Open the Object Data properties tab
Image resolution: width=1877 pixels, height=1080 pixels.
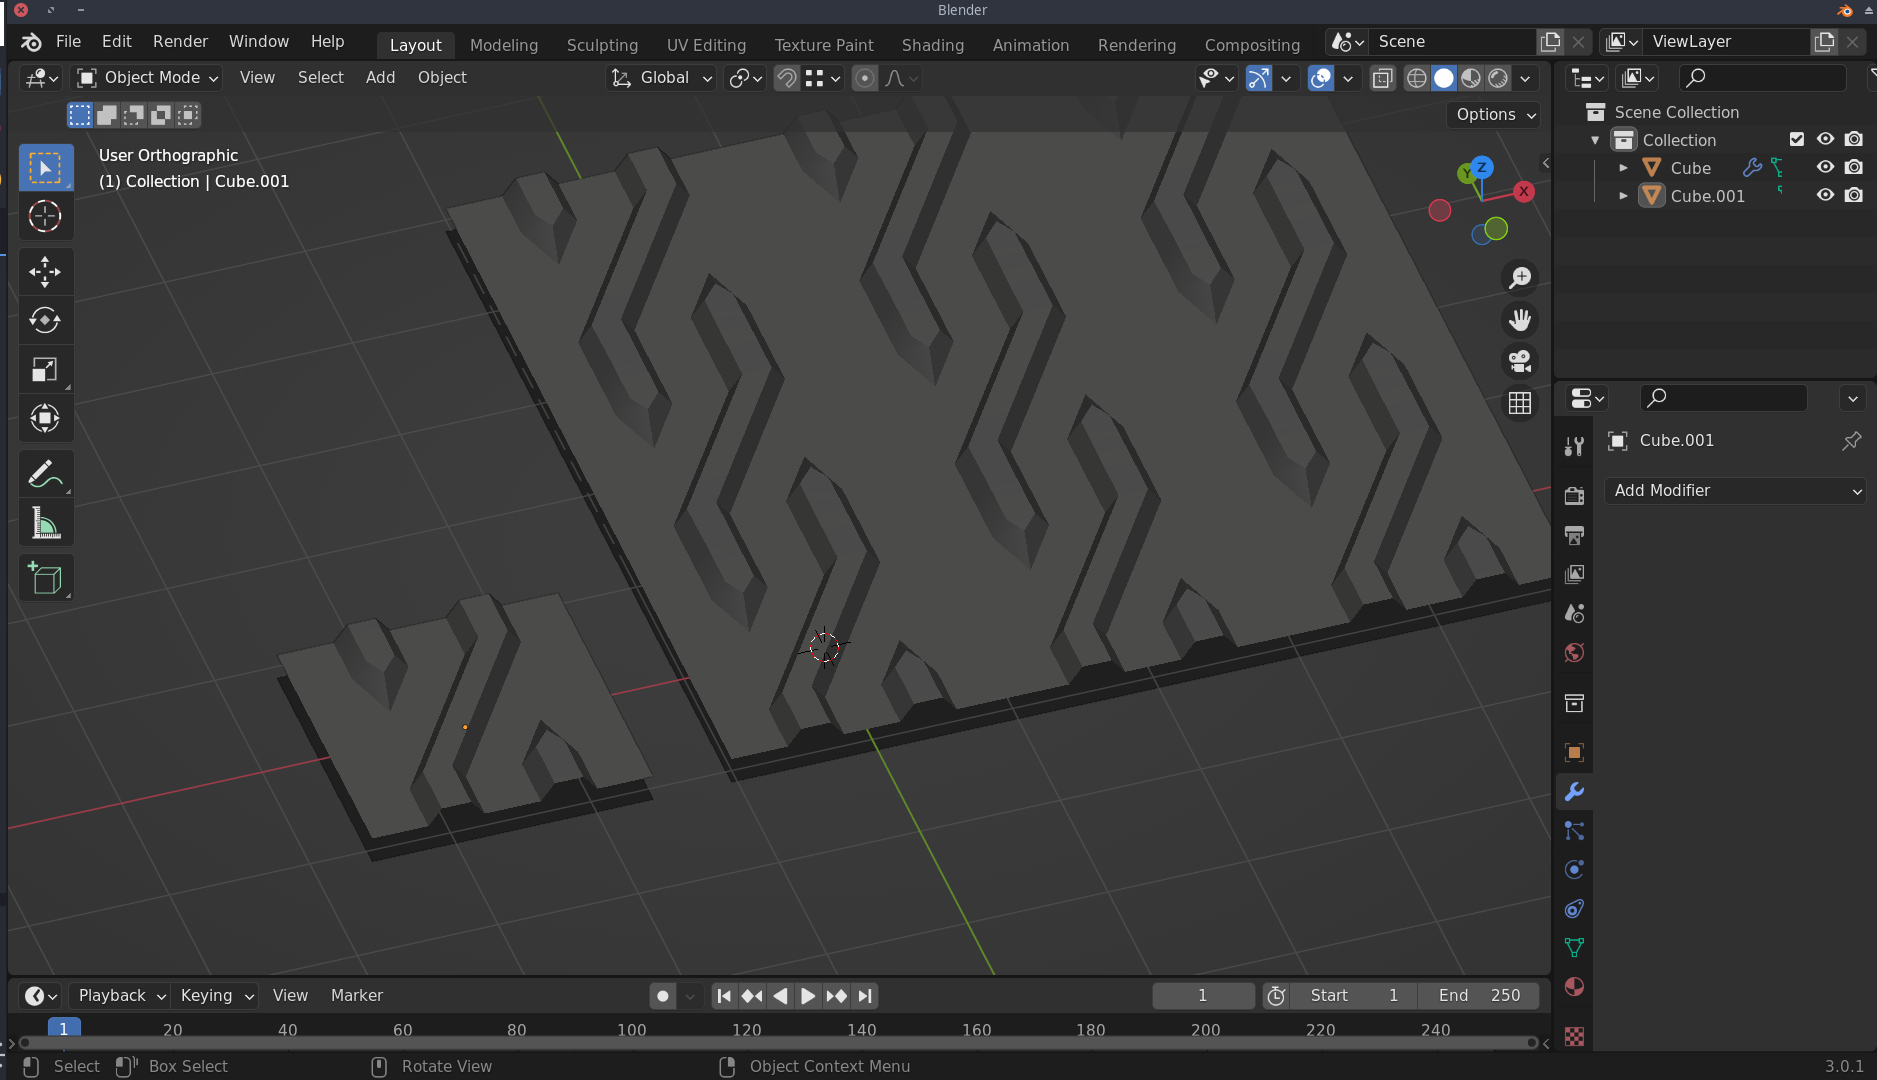pyautogui.click(x=1574, y=947)
